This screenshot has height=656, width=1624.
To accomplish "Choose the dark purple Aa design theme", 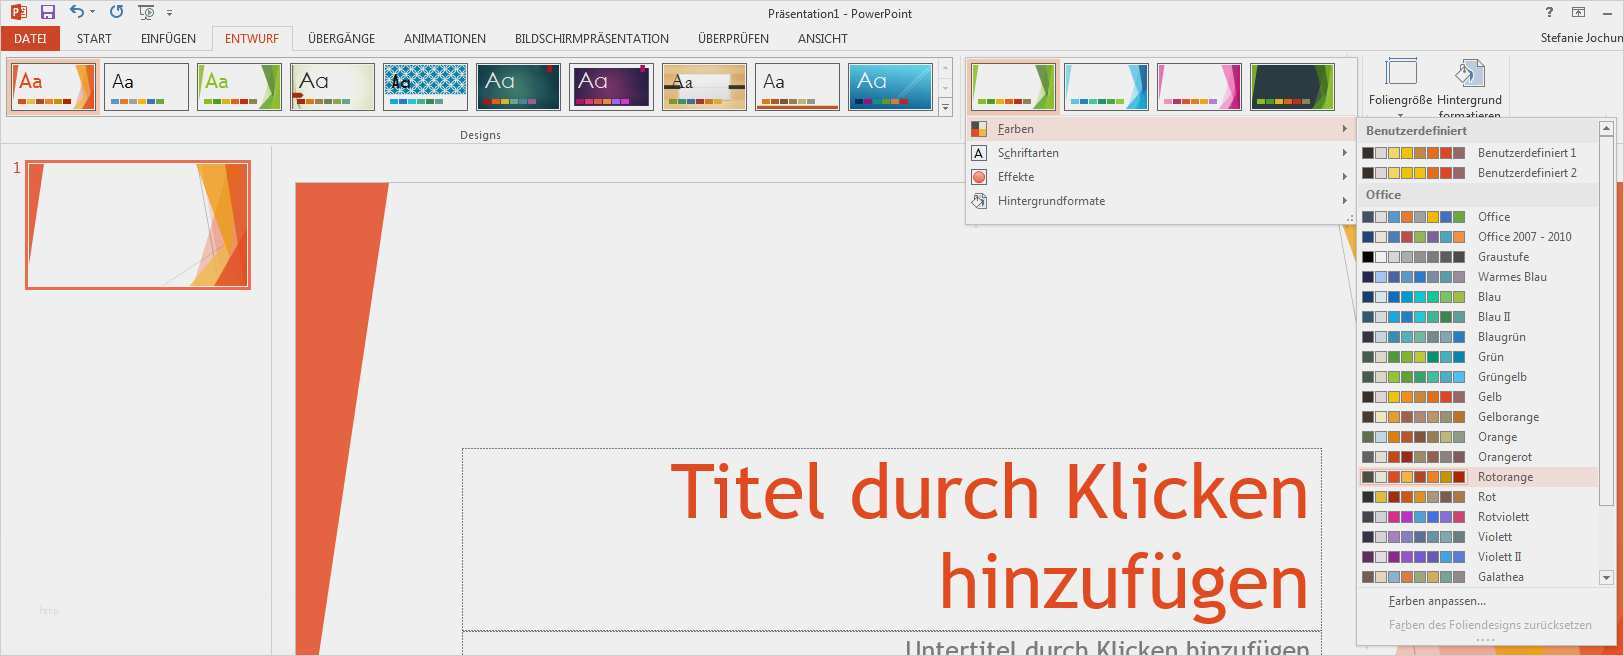I will click(x=612, y=87).
